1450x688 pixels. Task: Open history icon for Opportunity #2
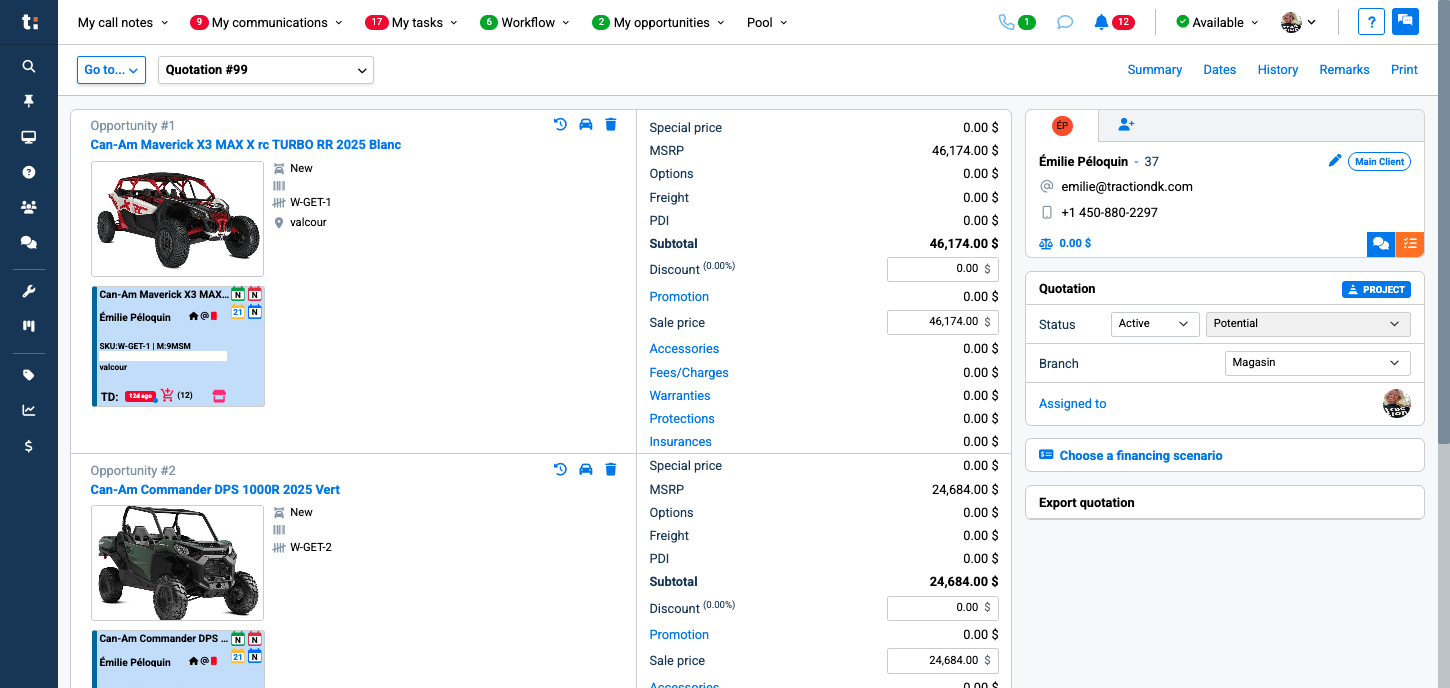coord(560,470)
